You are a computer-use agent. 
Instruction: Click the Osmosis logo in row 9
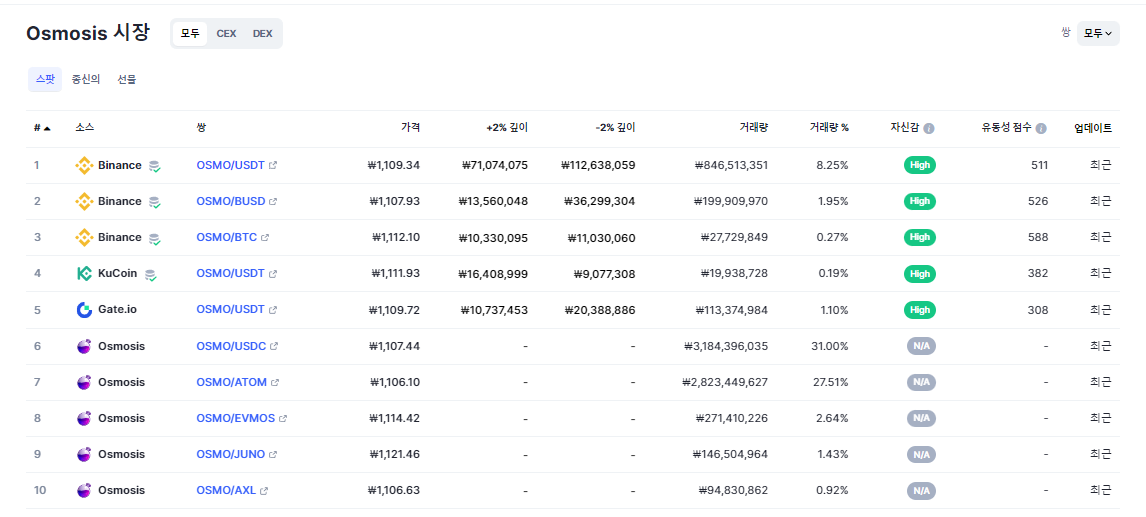click(x=85, y=454)
